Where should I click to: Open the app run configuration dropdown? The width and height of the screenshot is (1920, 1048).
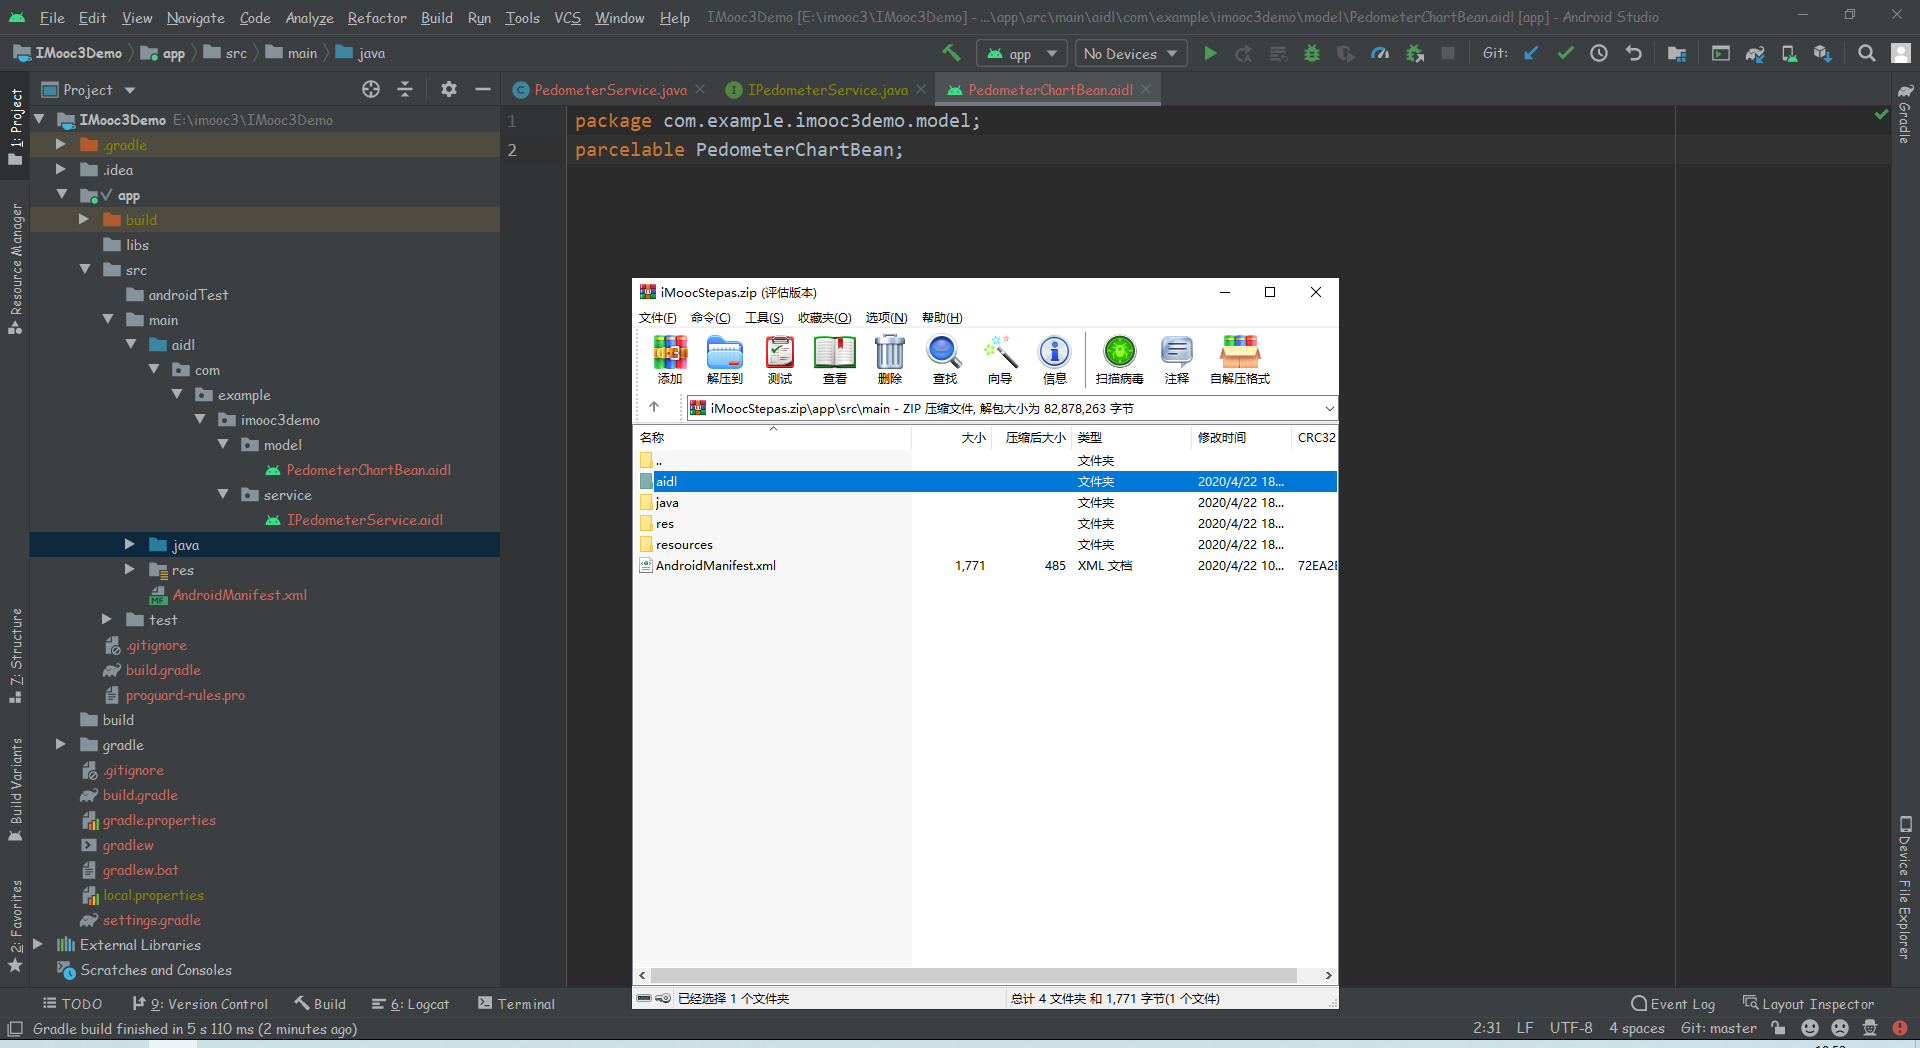[1020, 53]
